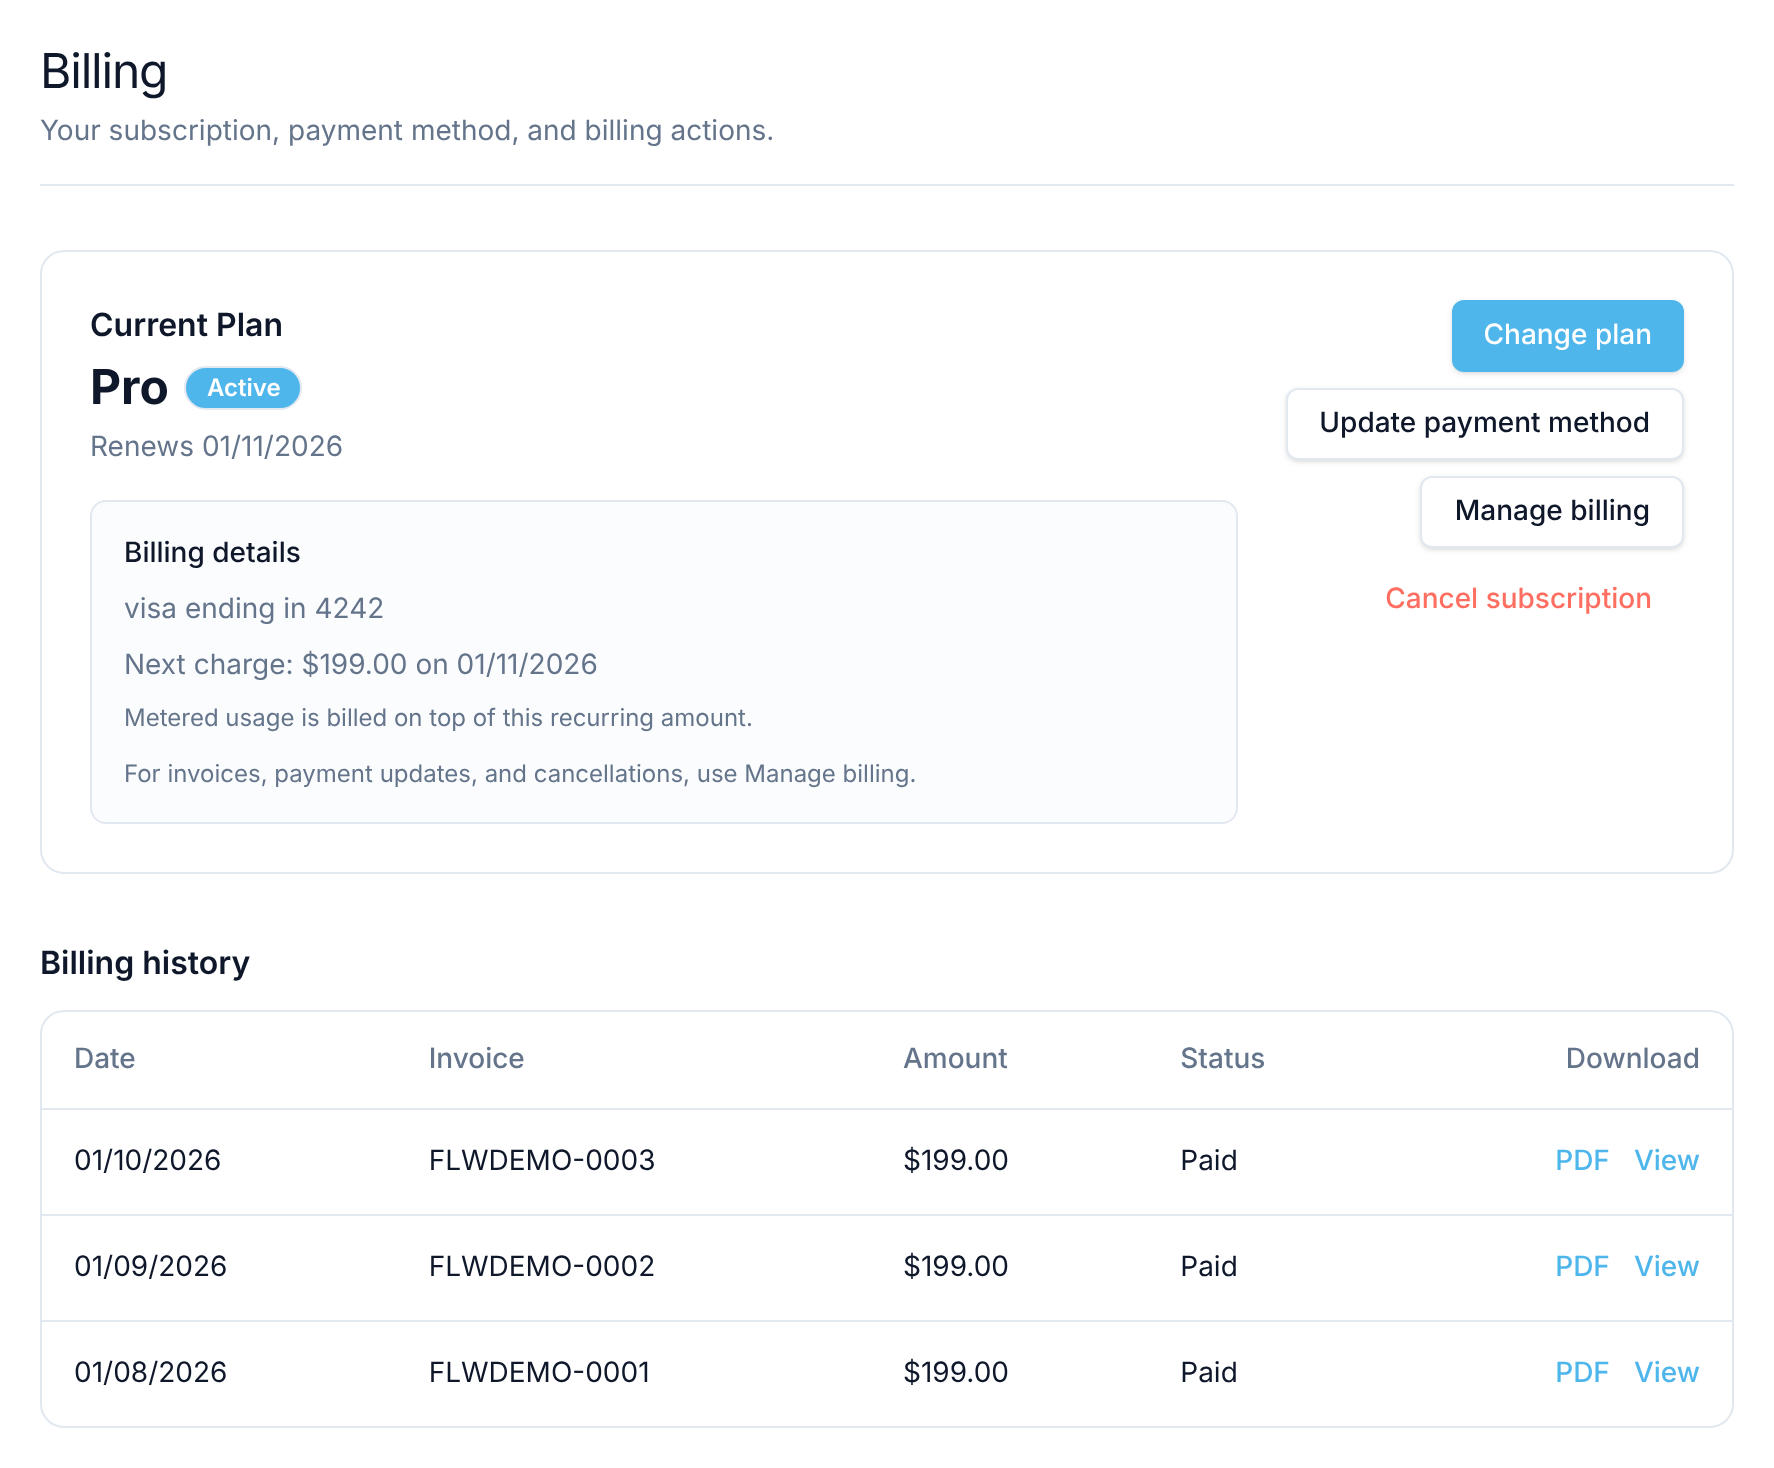The width and height of the screenshot is (1774, 1468).
Task: Click invoice number FLWDEMO-0002
Action: pos(542,1266)
